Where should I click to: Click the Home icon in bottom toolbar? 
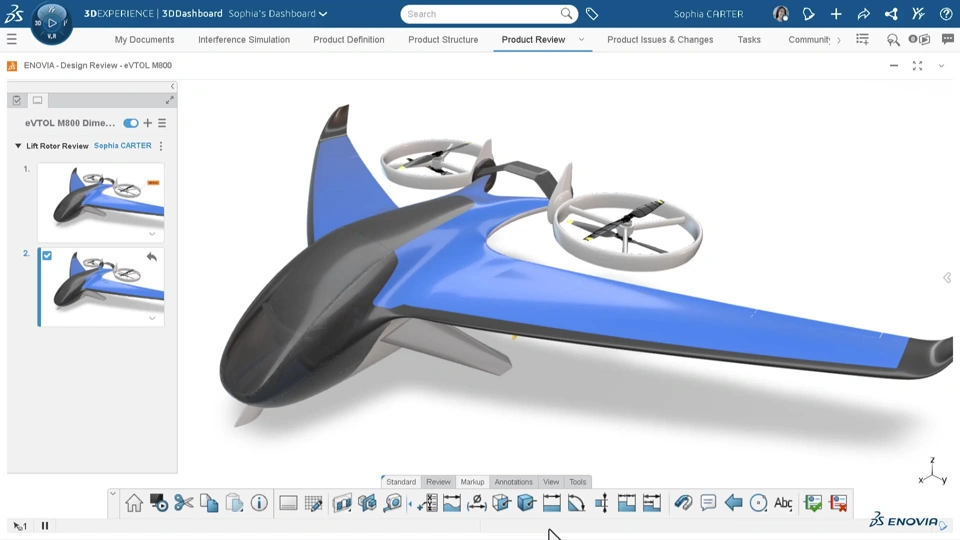click(x=133, y=503)
